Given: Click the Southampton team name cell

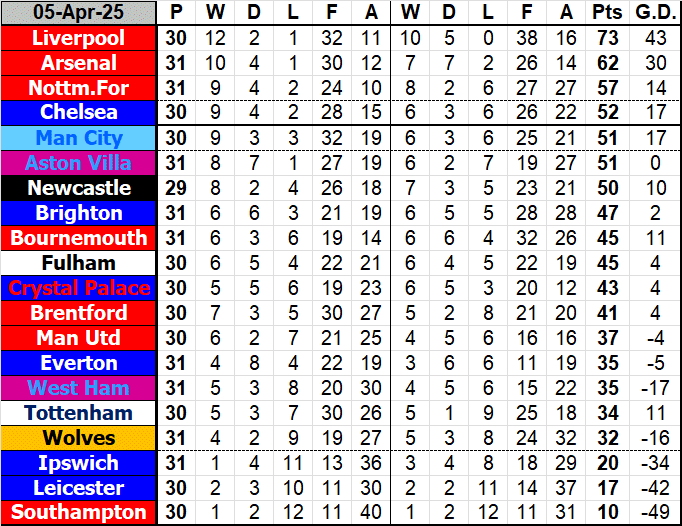Looking at the screenshot, I should pyautogui.click(x=78, y=513).
